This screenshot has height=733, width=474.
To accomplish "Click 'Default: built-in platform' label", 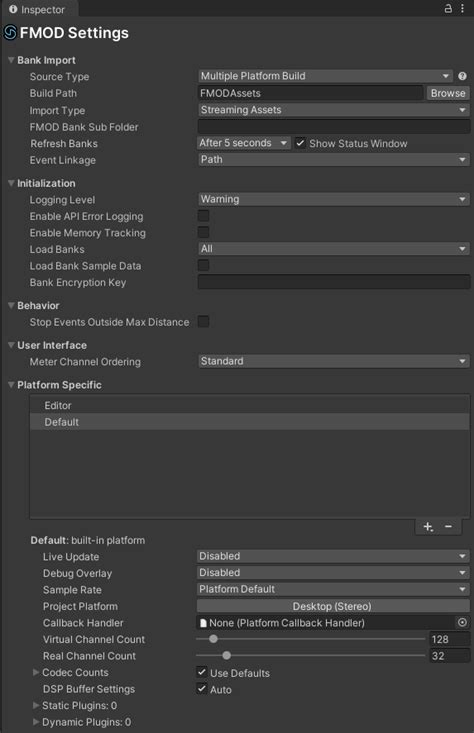I will [87, 540].
